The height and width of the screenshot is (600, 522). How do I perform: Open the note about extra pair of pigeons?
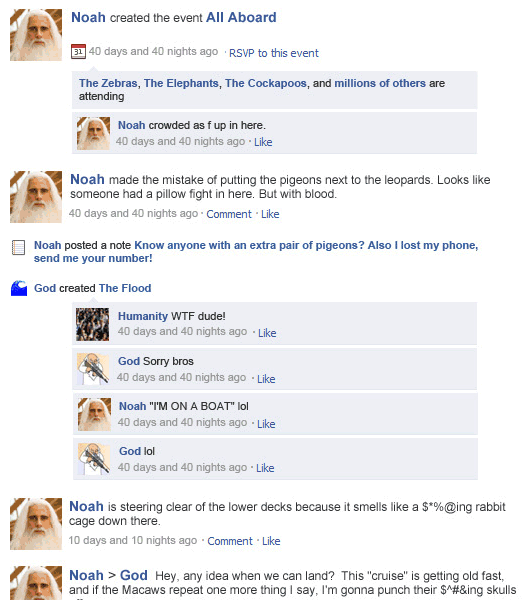256,251
